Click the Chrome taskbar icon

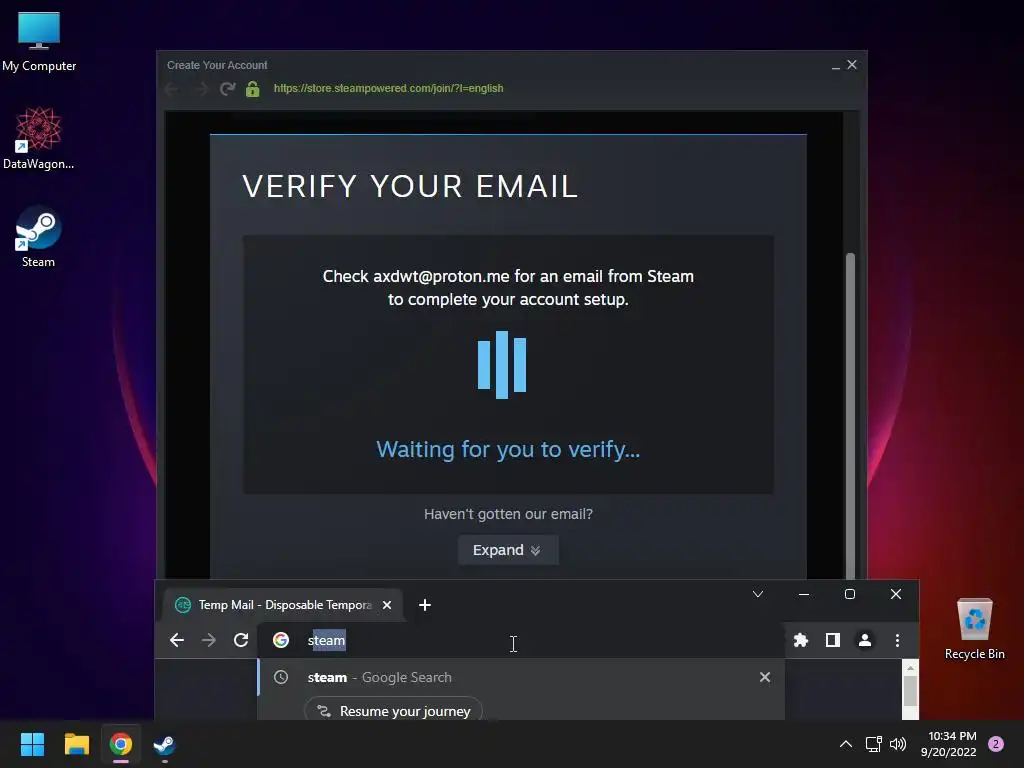[121, 744]
